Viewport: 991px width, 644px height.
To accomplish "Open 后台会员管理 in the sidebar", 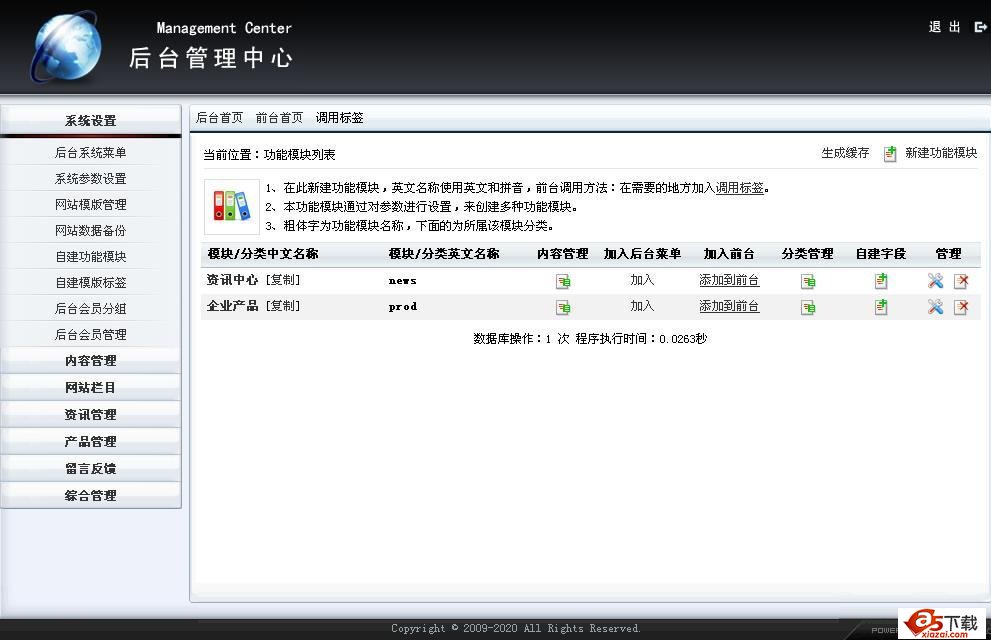I will coord(90,334).
